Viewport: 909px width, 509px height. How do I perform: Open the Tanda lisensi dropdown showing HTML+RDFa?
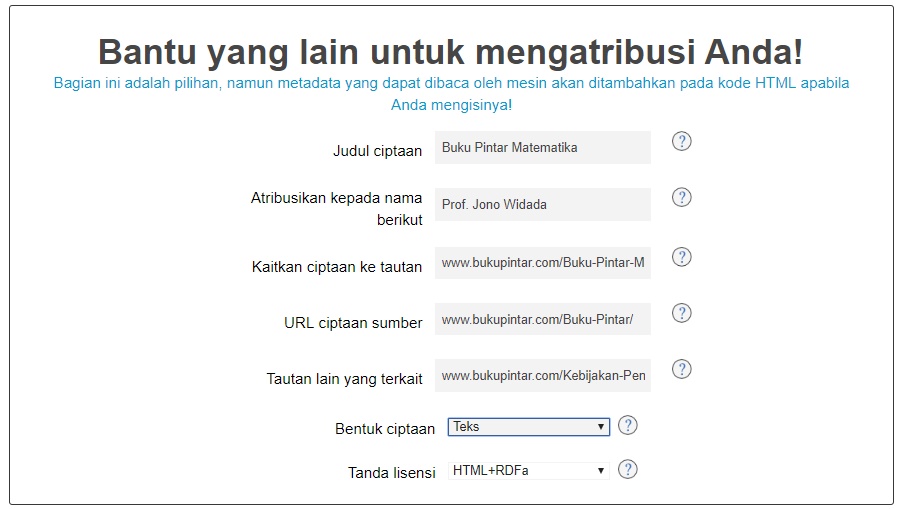point(528,470)
